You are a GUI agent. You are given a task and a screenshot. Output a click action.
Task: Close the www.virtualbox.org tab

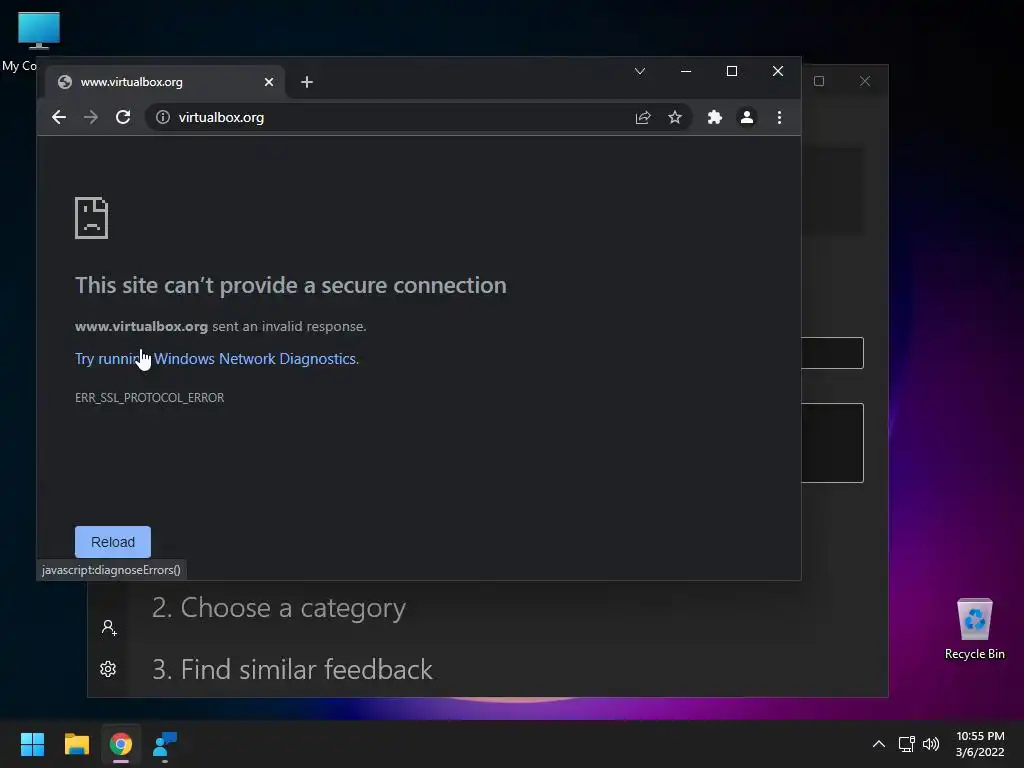tap(269, 82)
